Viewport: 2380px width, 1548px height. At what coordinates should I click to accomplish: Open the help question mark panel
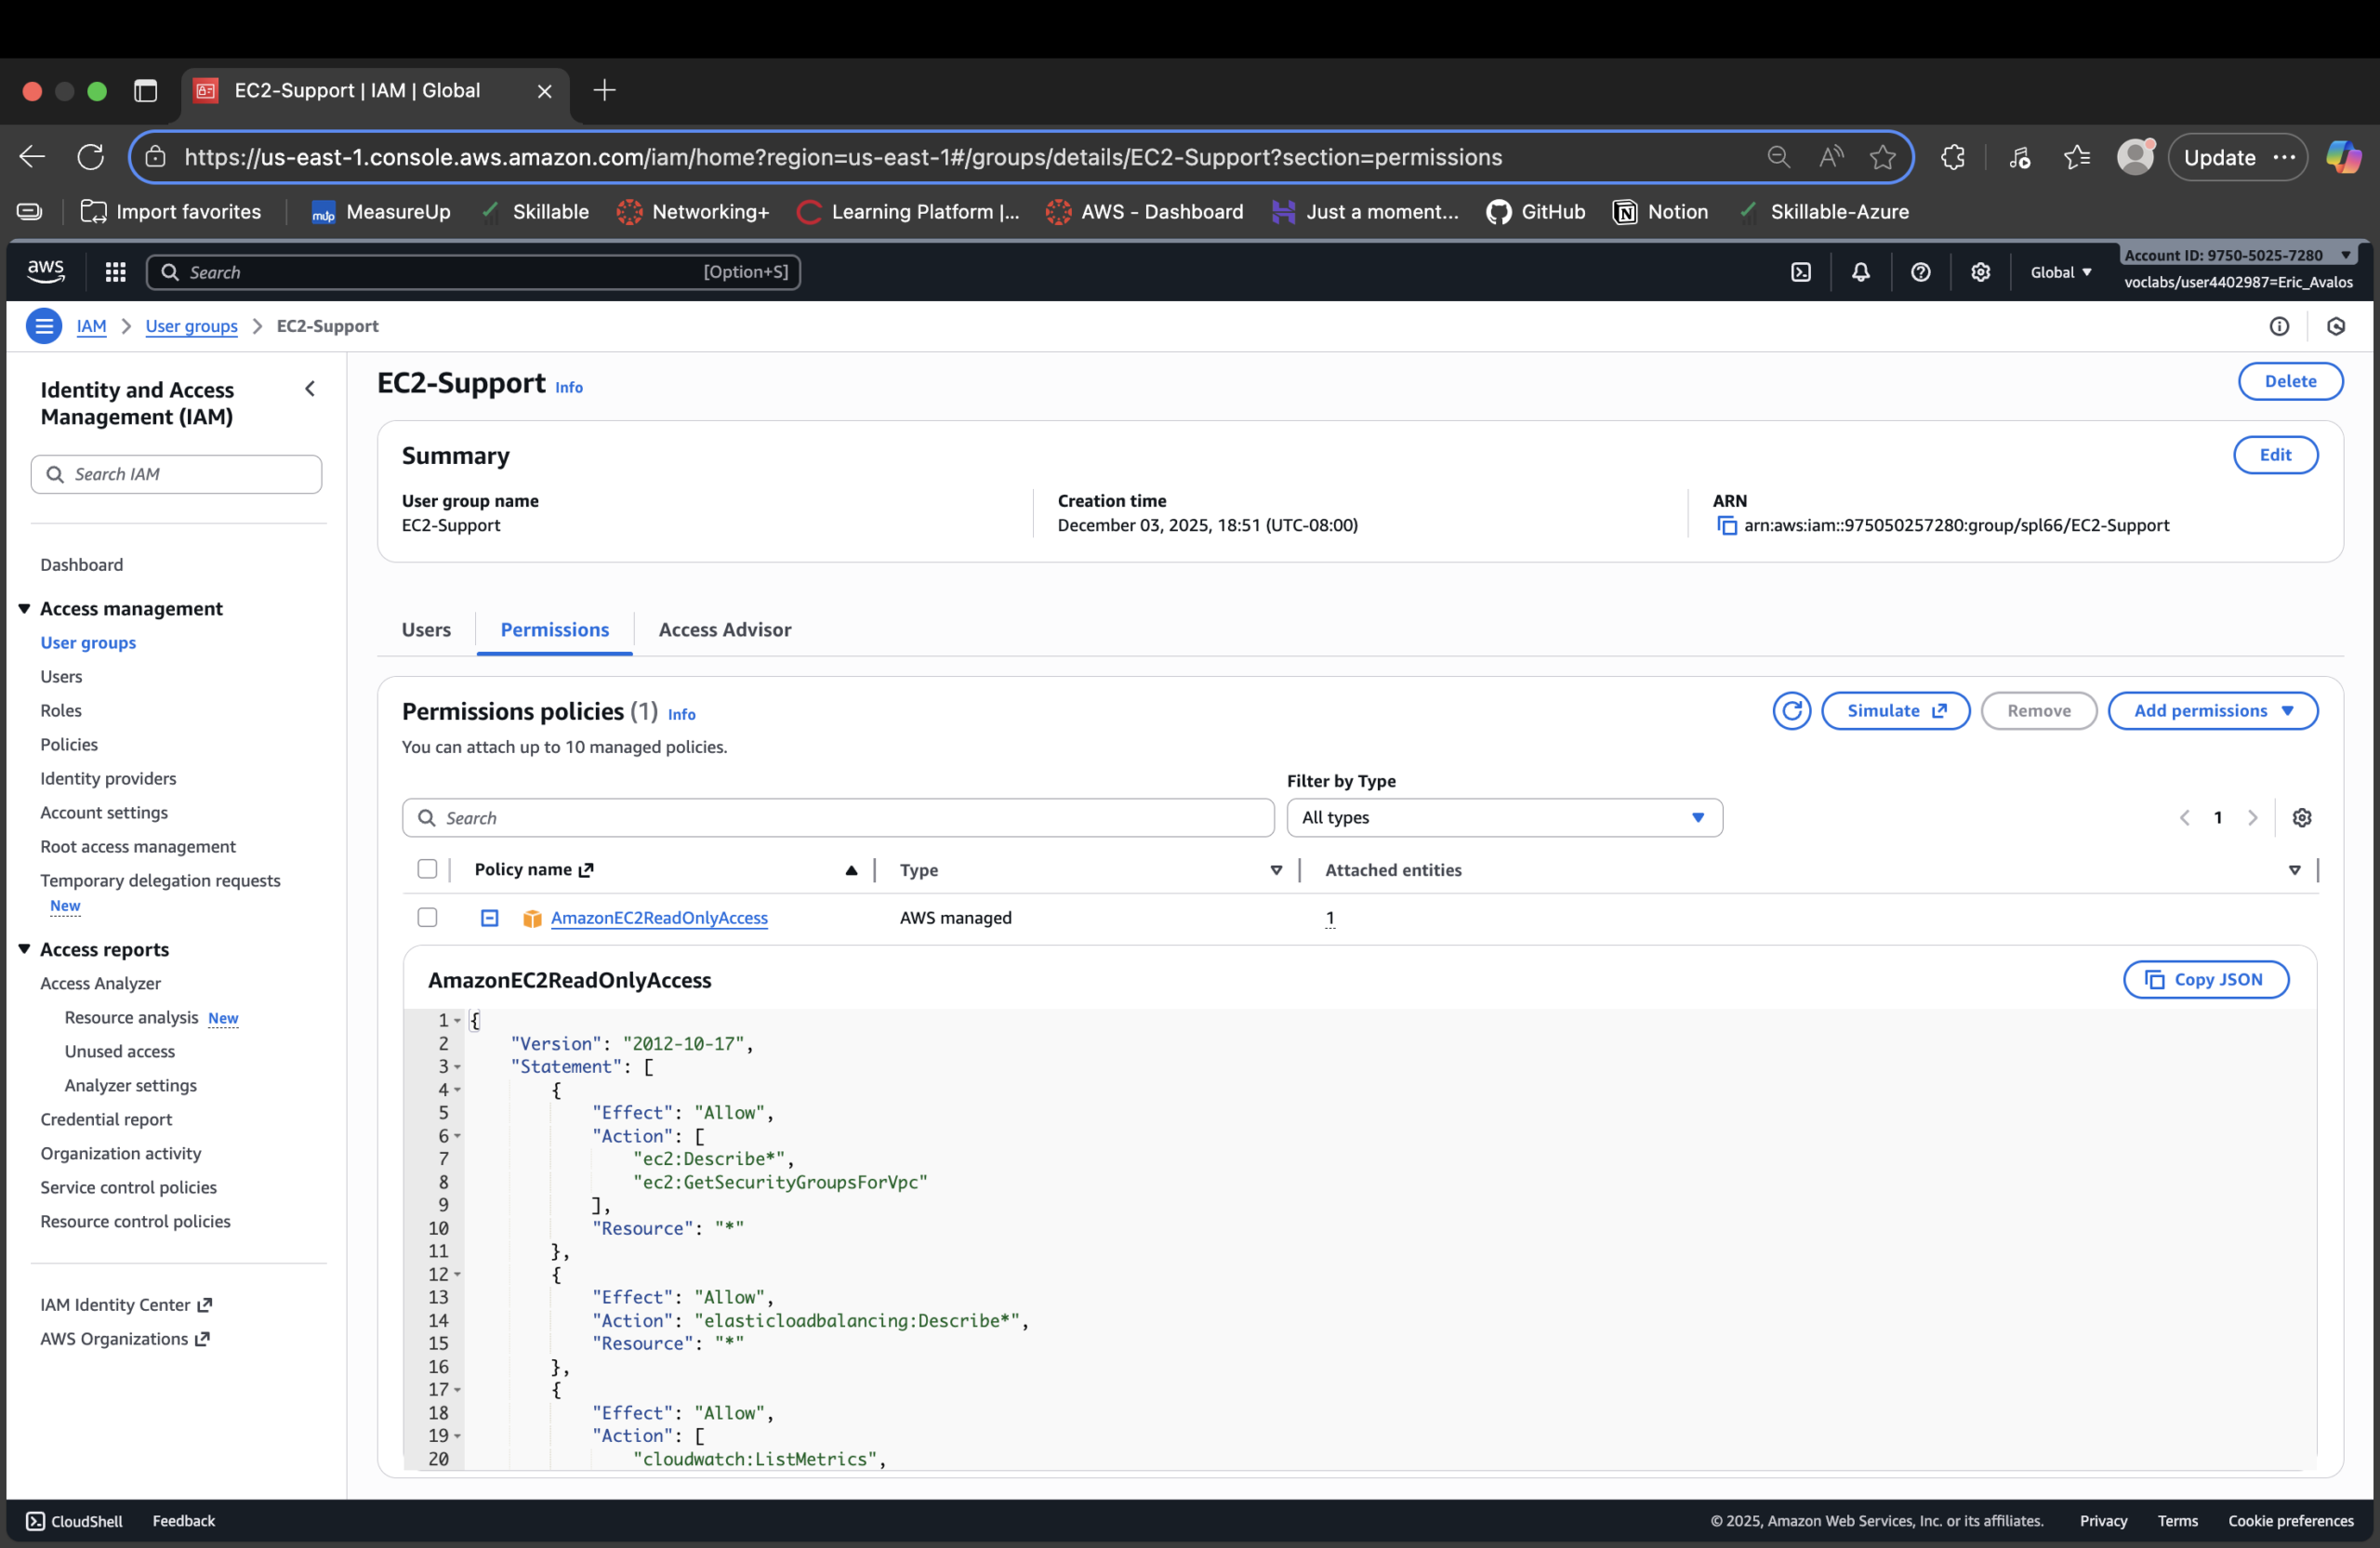(x=1920, y=271)
